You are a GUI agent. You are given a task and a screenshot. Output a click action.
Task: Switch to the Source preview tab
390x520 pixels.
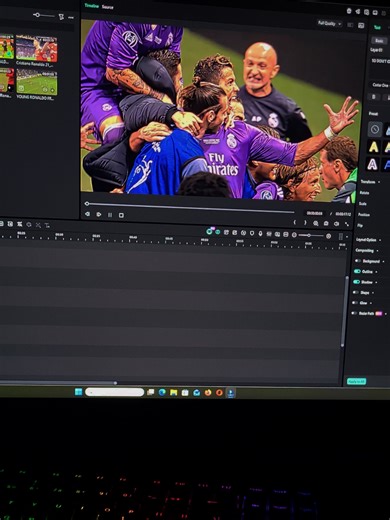click(x=107, y=7)
